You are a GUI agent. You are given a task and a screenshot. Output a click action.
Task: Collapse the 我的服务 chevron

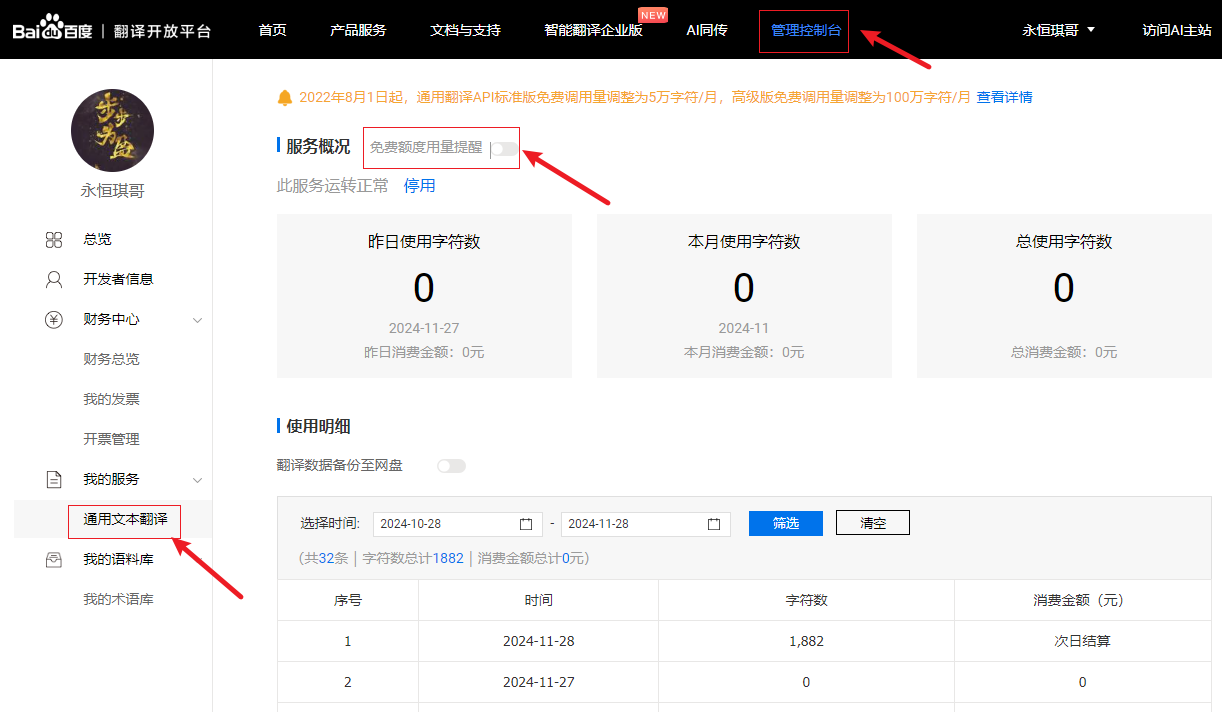[197, 480]
